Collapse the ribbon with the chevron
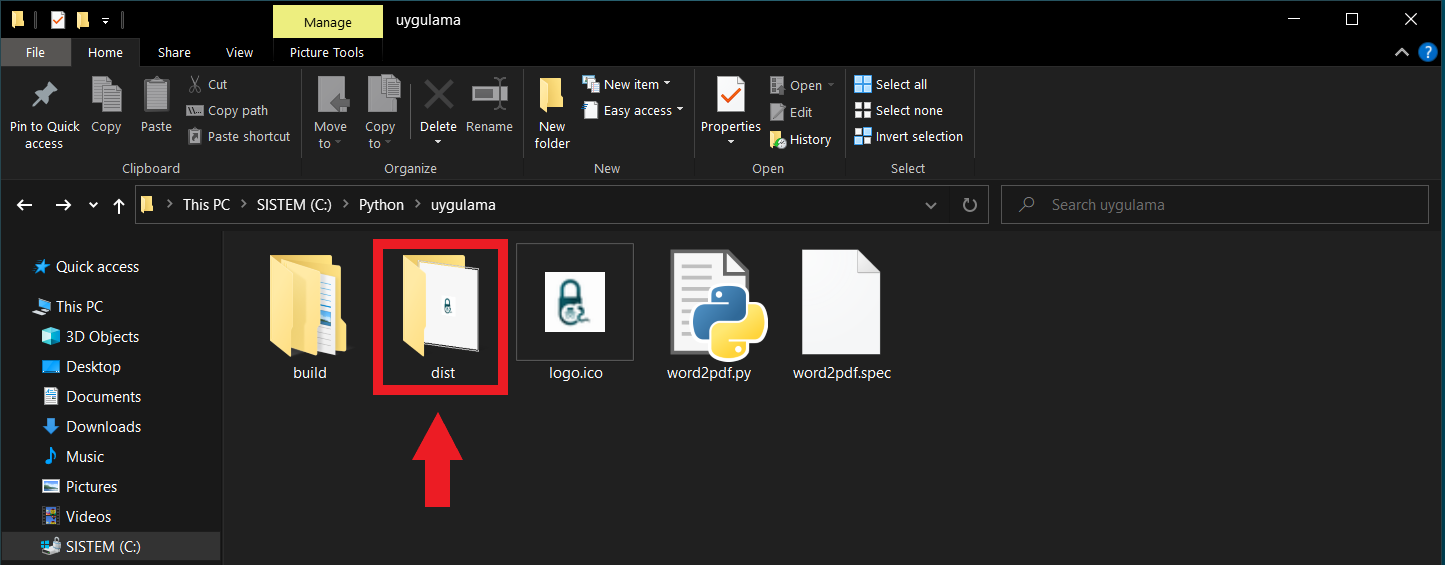 [x=1402, y=52]
